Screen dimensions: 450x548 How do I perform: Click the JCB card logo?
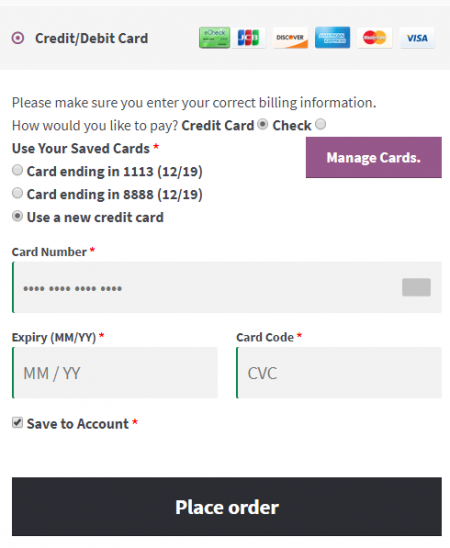click(x=248, y=37)
